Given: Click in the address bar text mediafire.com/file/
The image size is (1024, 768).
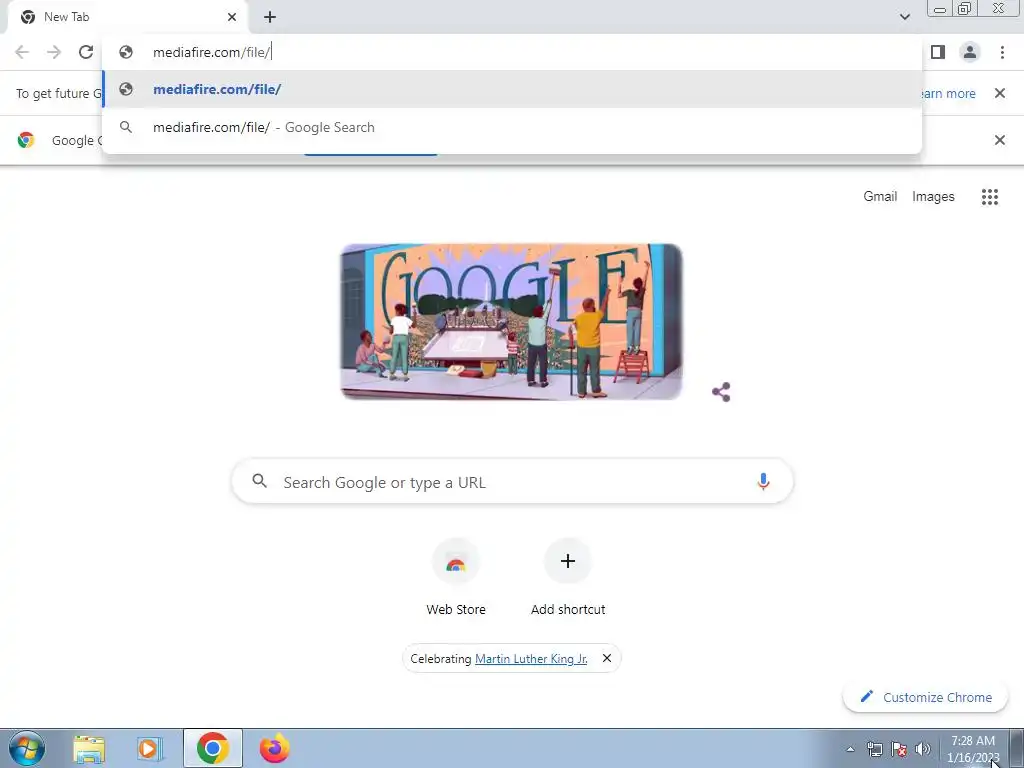Looking at the screenshot, I should pyautogui.click(x=212, y=52).
